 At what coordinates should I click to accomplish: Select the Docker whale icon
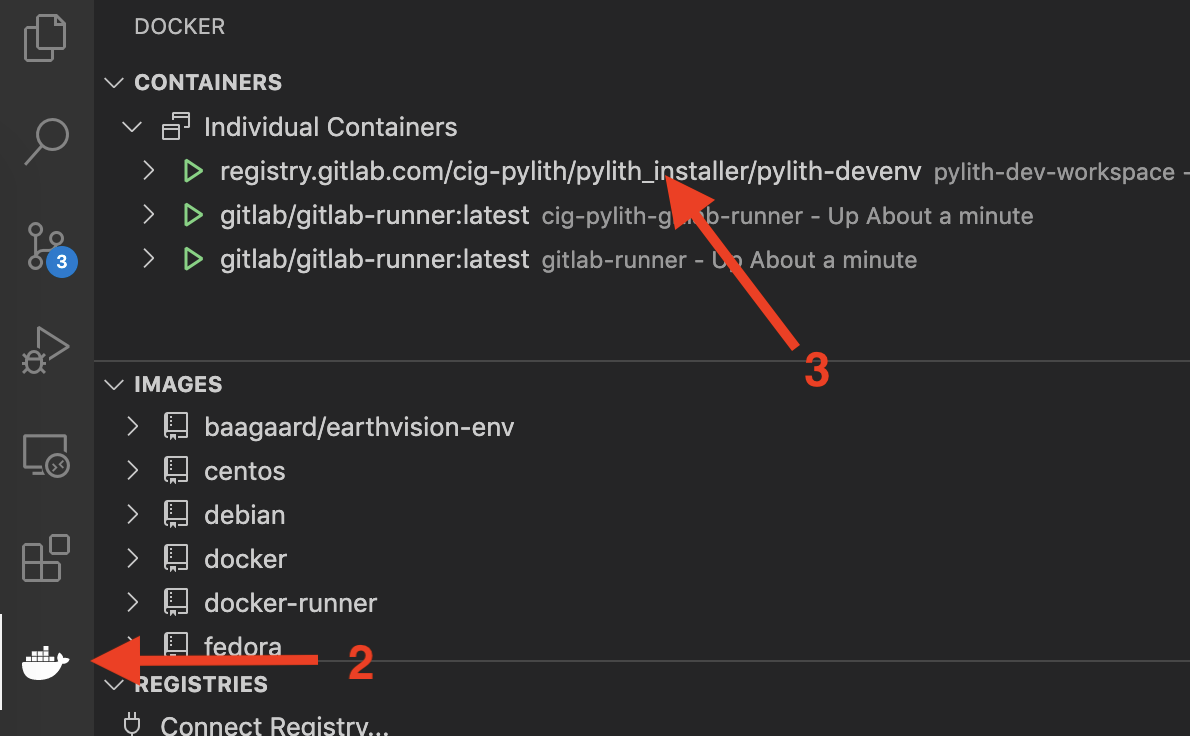click(x=46, y=662)
